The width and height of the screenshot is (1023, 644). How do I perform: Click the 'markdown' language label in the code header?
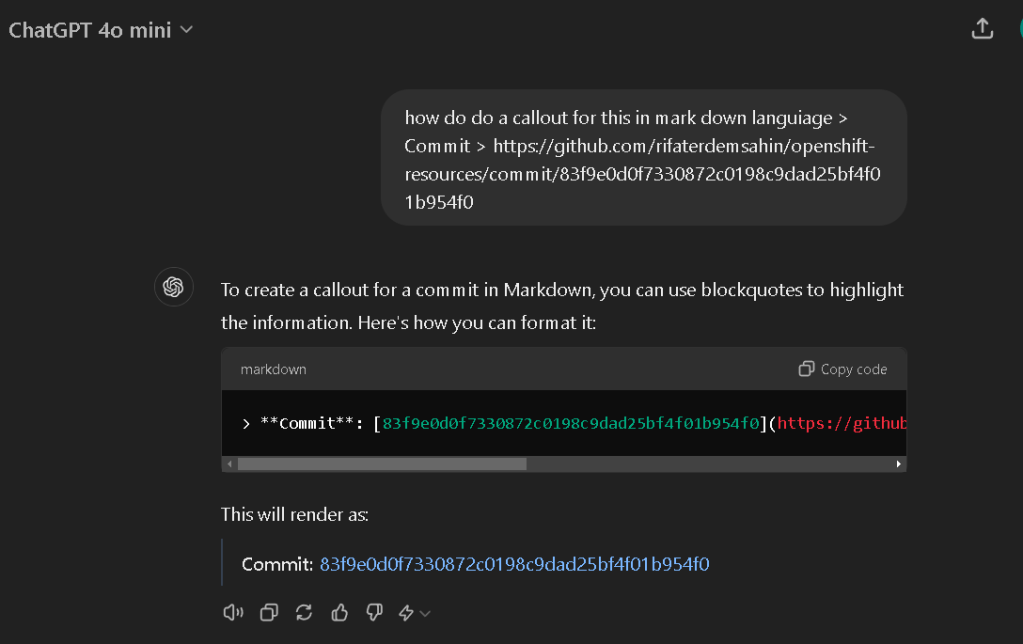(x=273, y=369)
